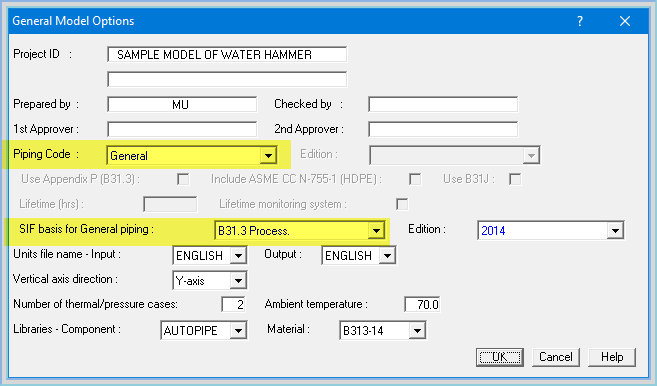This screenshot has width=657, height=386.
Task: Click the second Project ID line field
Action: coord(227,79)
